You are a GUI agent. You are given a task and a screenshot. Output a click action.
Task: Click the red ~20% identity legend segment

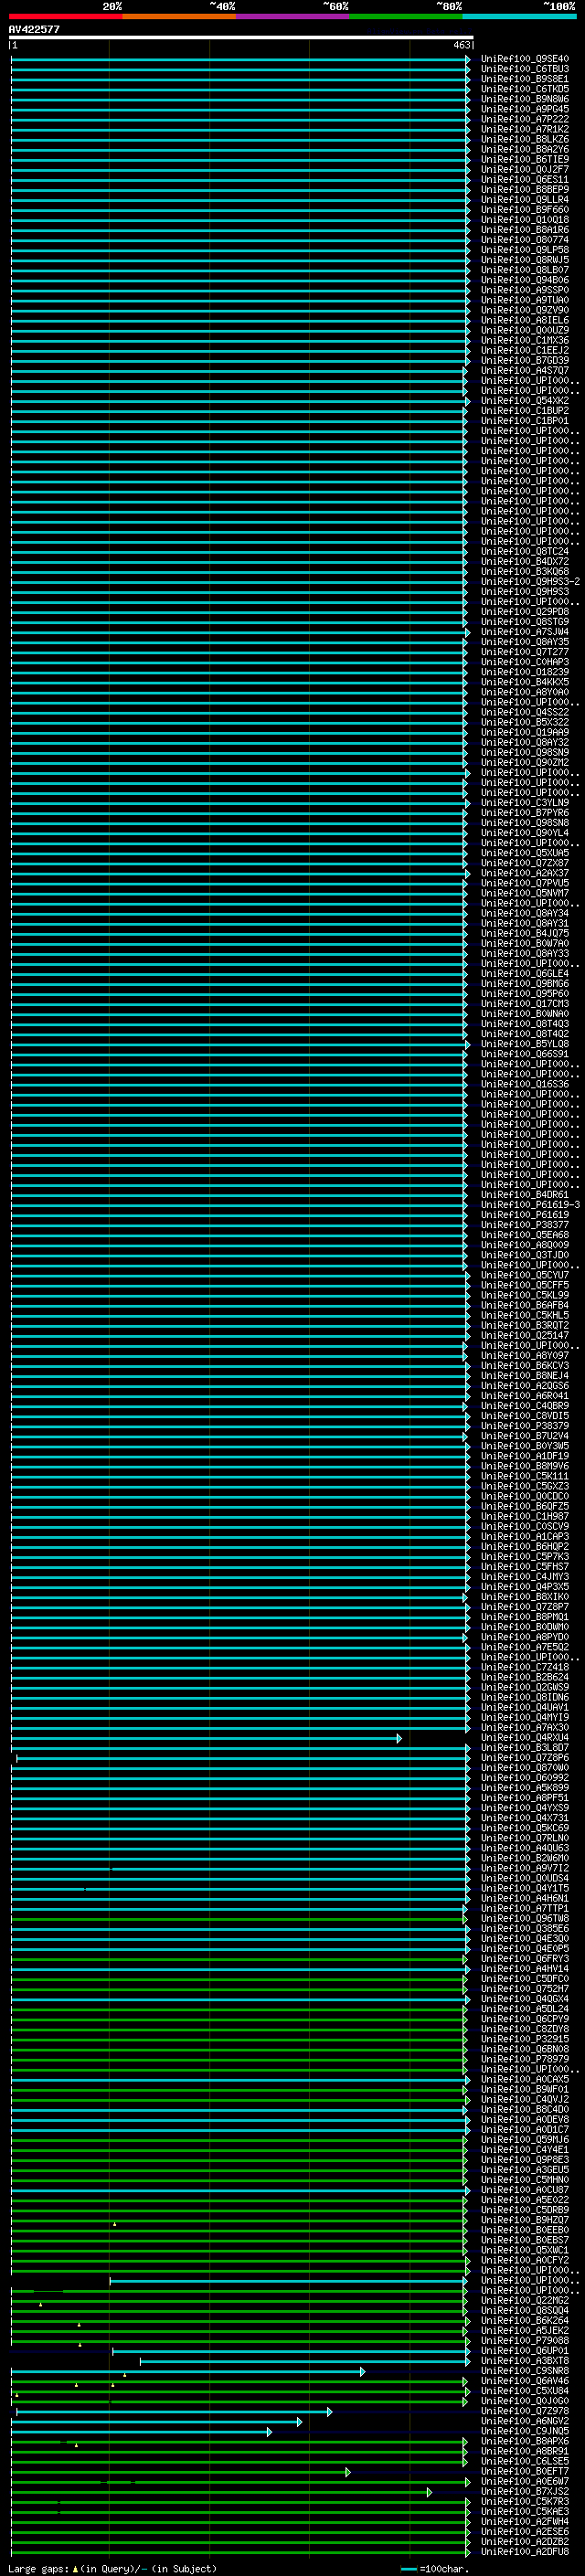[x=65, y=16]
